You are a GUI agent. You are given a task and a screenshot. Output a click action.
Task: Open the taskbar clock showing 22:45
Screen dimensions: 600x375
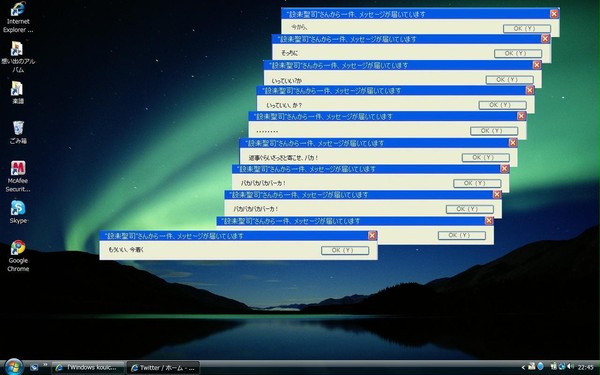click(x=585, y=367)
